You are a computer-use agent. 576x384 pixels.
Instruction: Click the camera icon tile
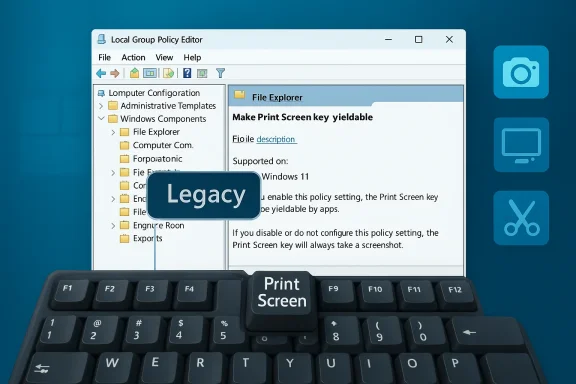(521, 72)
